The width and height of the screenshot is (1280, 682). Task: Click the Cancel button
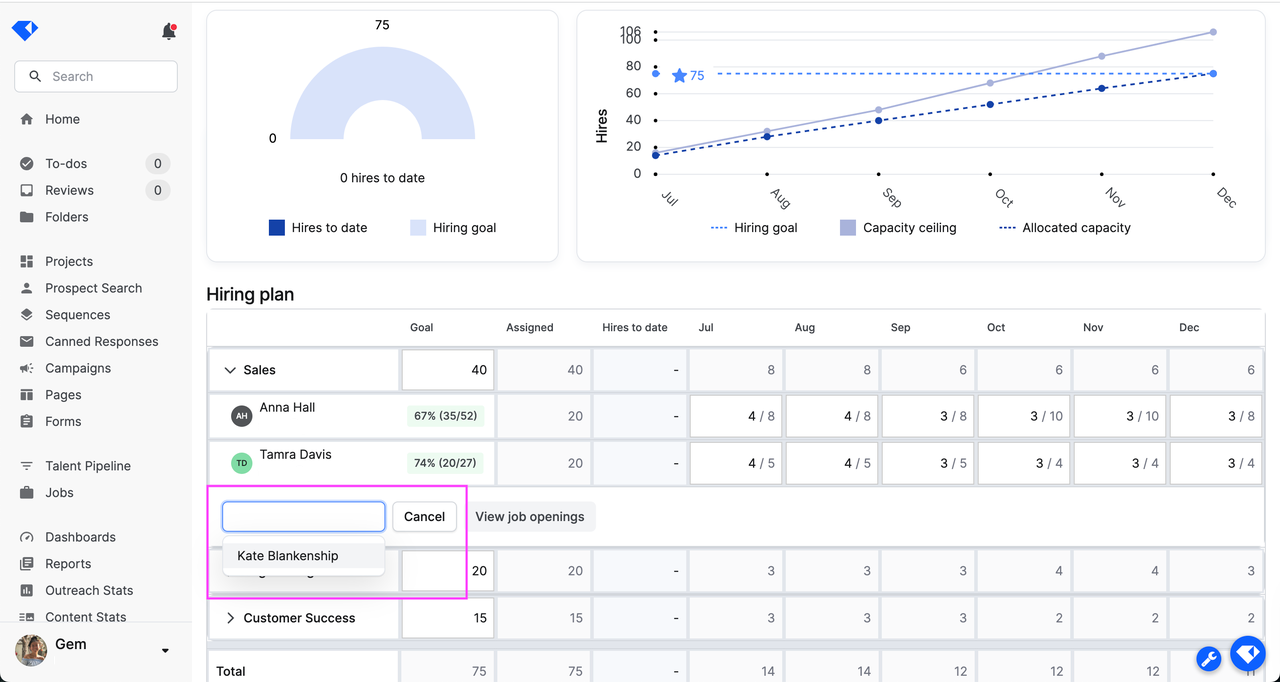424,517
